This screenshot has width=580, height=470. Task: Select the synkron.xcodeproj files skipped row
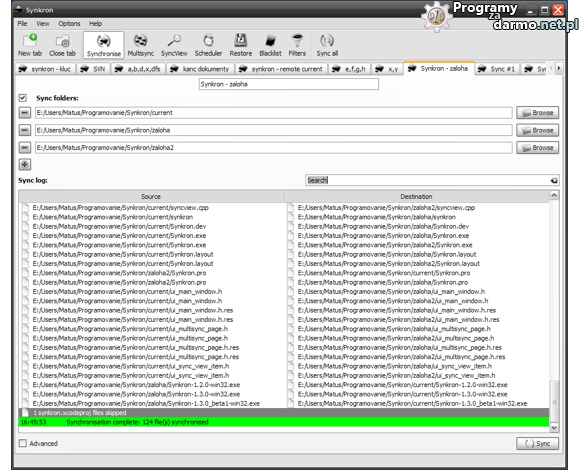click(284, 413)
